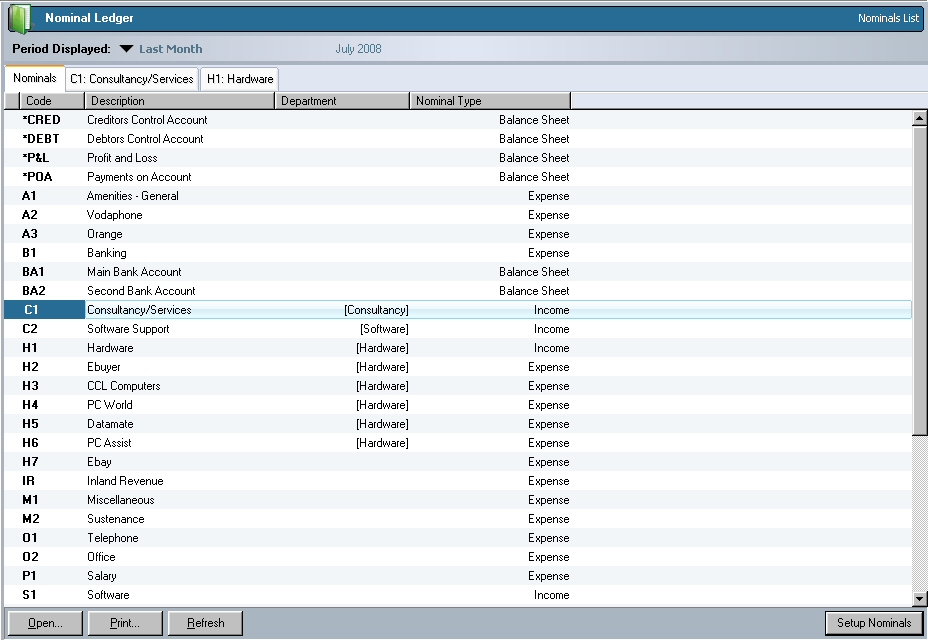This screenshot has height=640, width=928.
Task: Sort by the Code column header
Action: [x=51, y=101]
